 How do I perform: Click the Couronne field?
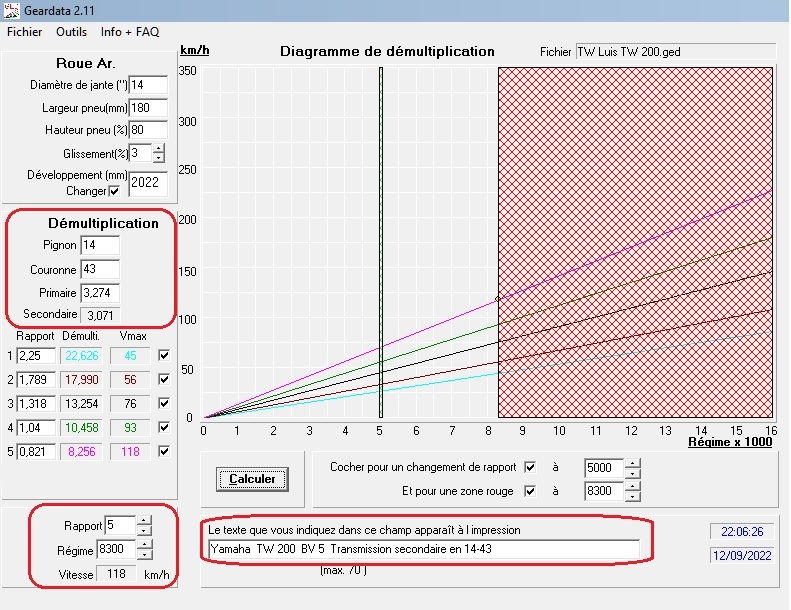click(100, 269)
